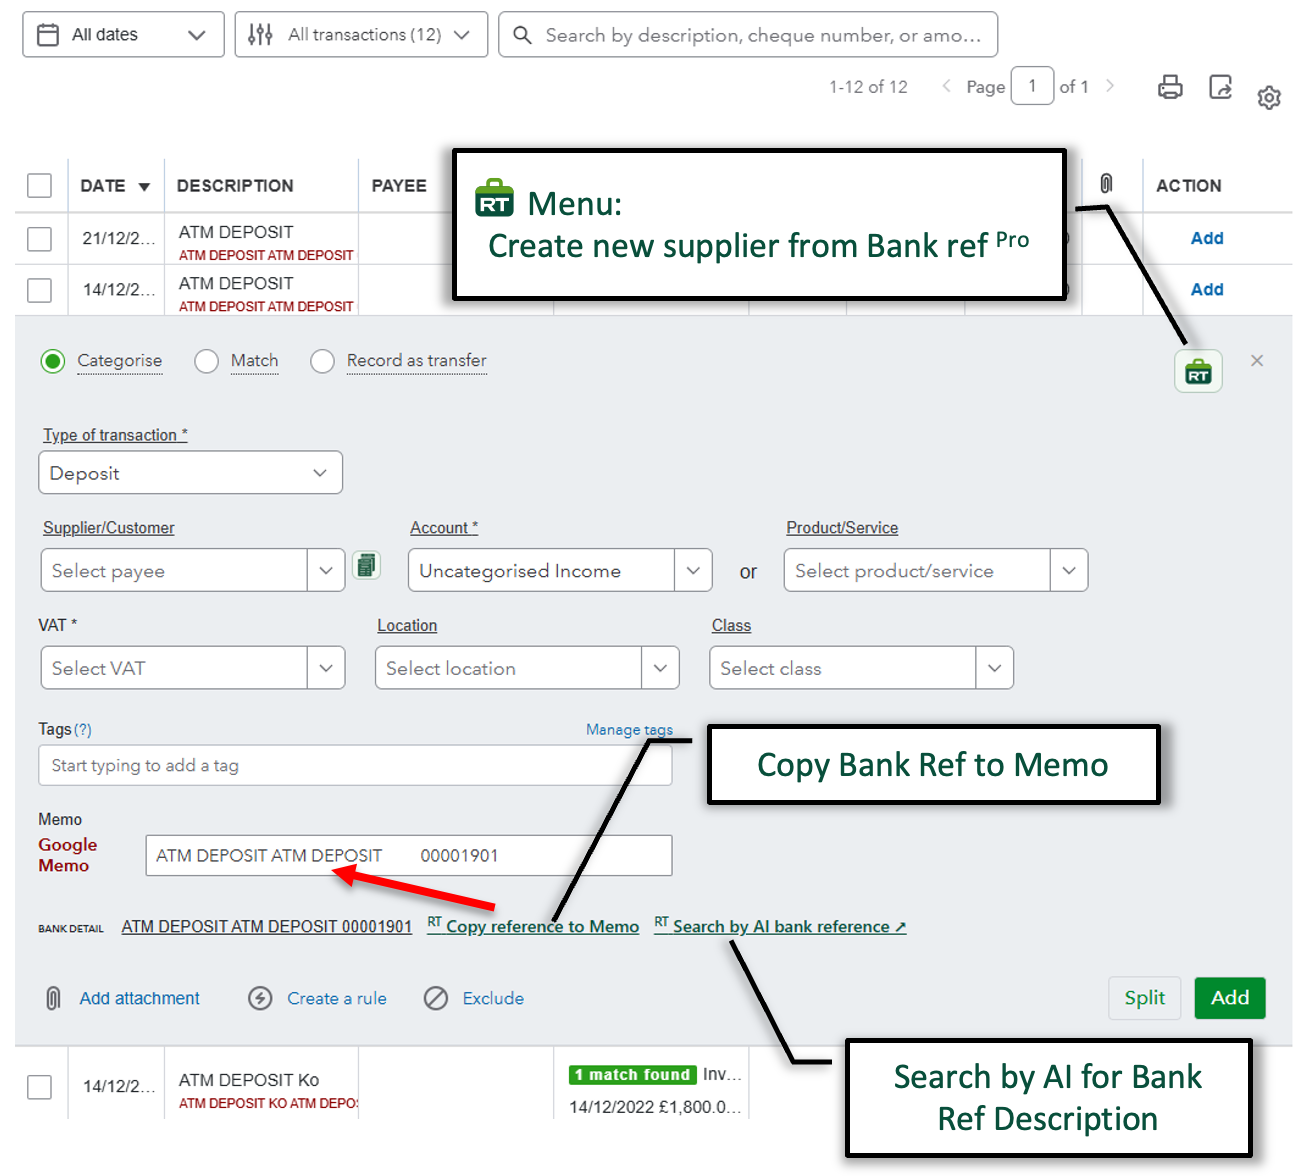1308x1176 pixels.
Task: Click the Tags help question mark
Action: [x=83, y=730]
